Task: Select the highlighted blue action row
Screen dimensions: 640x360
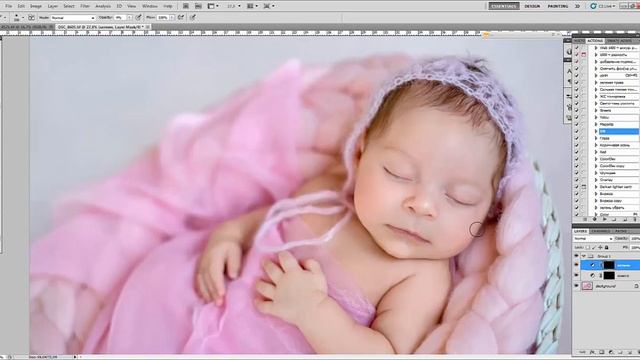Action: [x=618, y=131]
